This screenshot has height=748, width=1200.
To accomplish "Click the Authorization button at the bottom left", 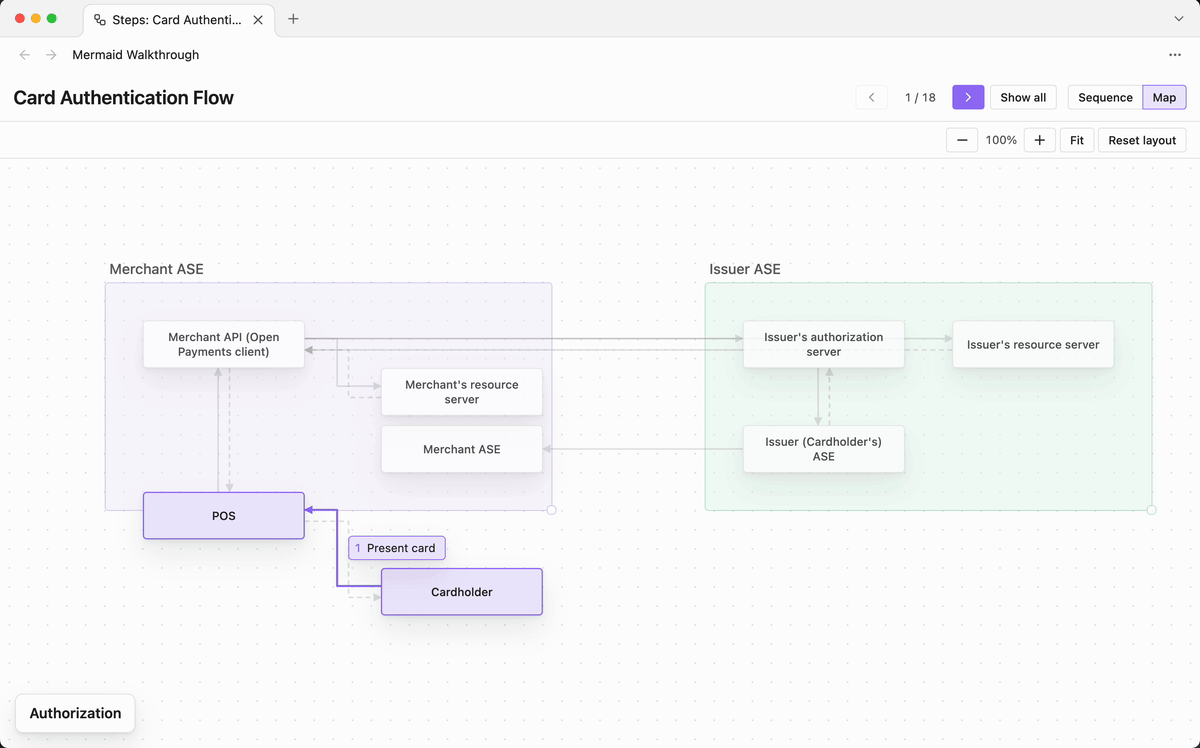I will coord(75,713).
